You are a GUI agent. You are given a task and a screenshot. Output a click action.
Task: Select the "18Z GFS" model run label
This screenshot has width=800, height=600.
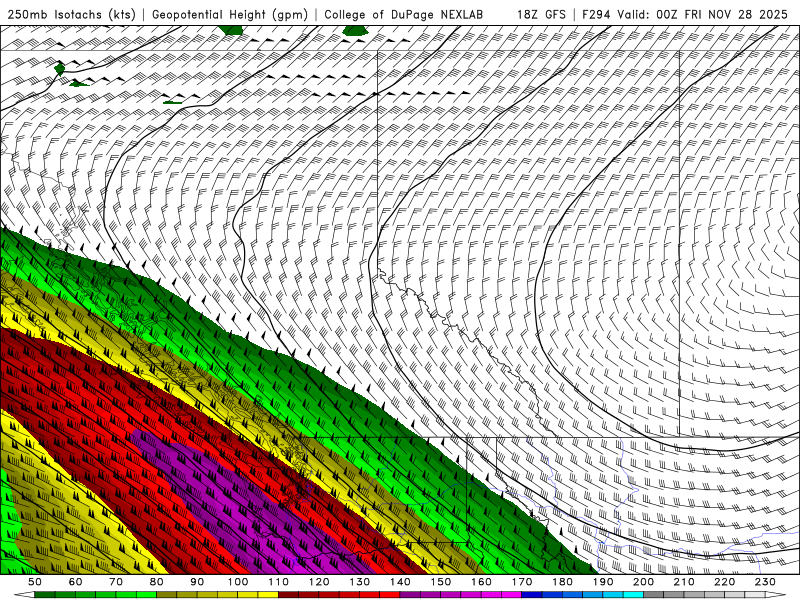(x=541, y=14)
